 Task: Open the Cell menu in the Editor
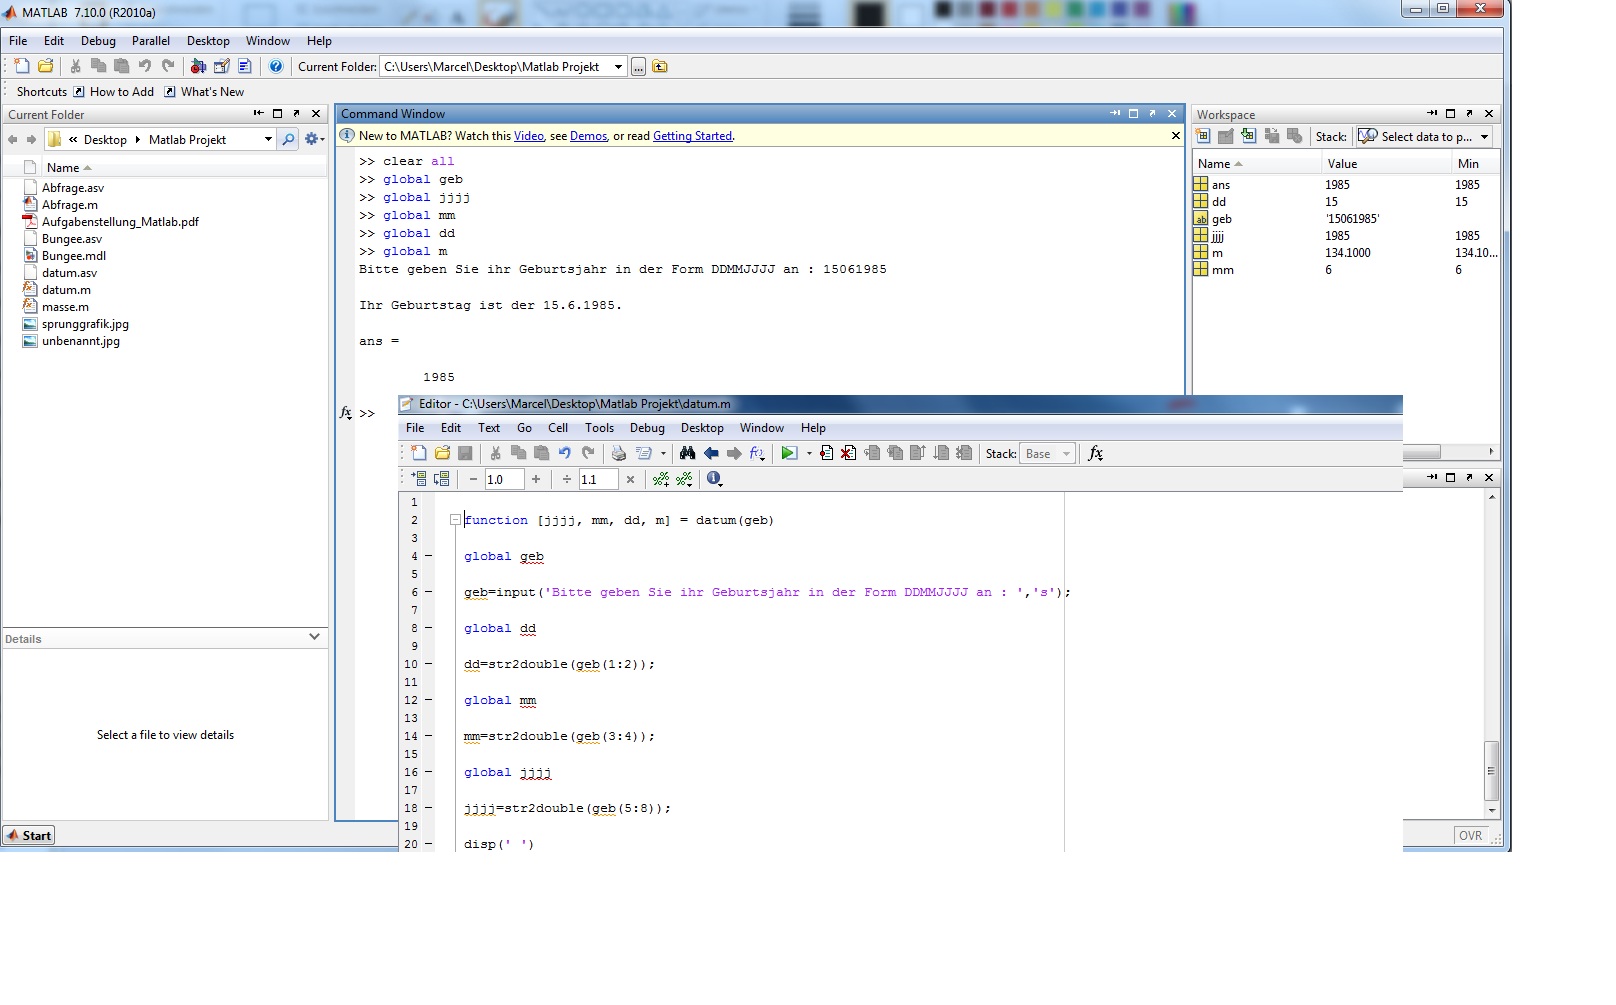(x=558, y=428)
